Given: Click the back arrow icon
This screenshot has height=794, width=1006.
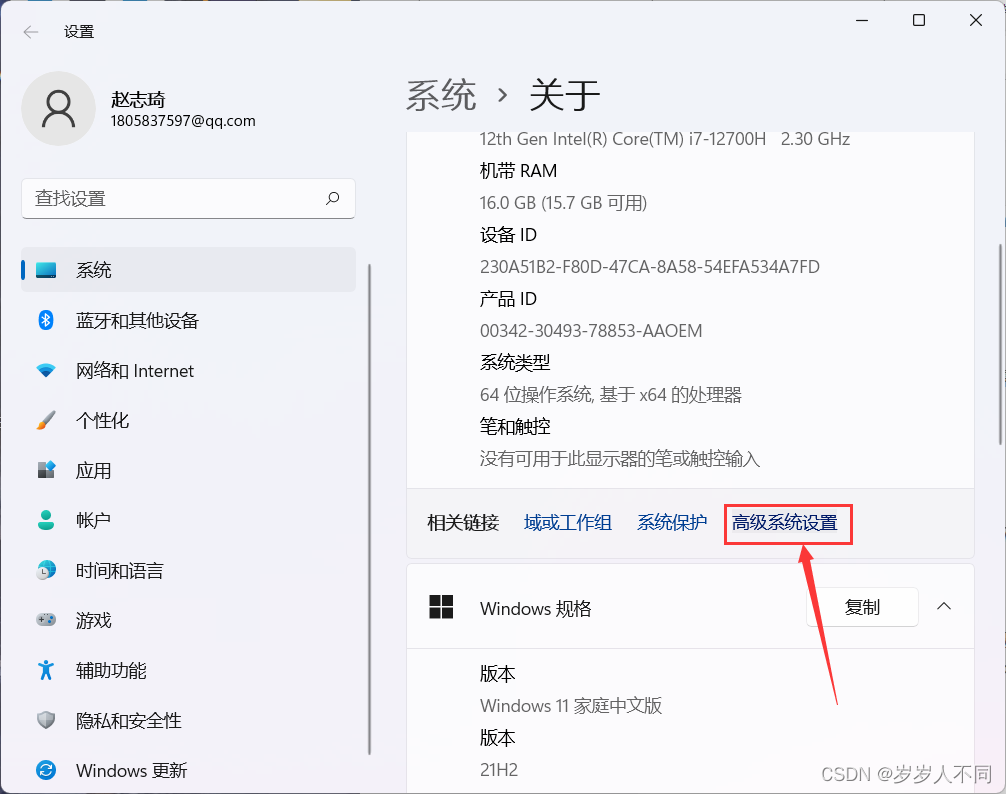Looking at the screenshot, I should pos(31,32).
